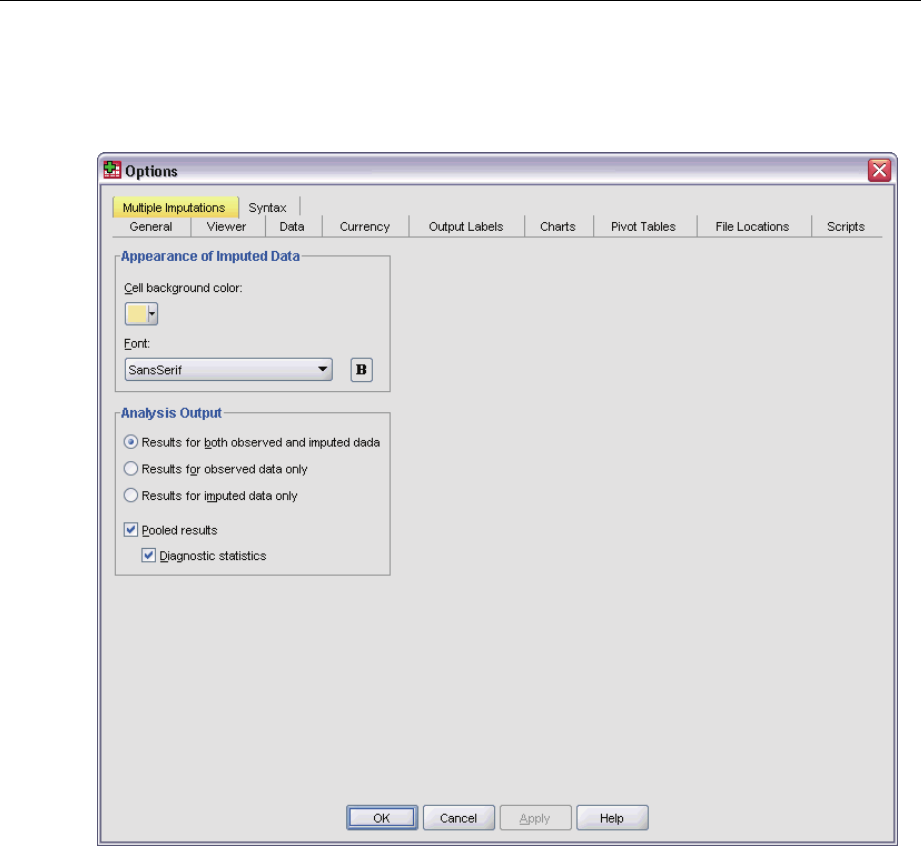Close the Options dialog
The width and height of the screenshot is (921, 846).
click(879, 170)
